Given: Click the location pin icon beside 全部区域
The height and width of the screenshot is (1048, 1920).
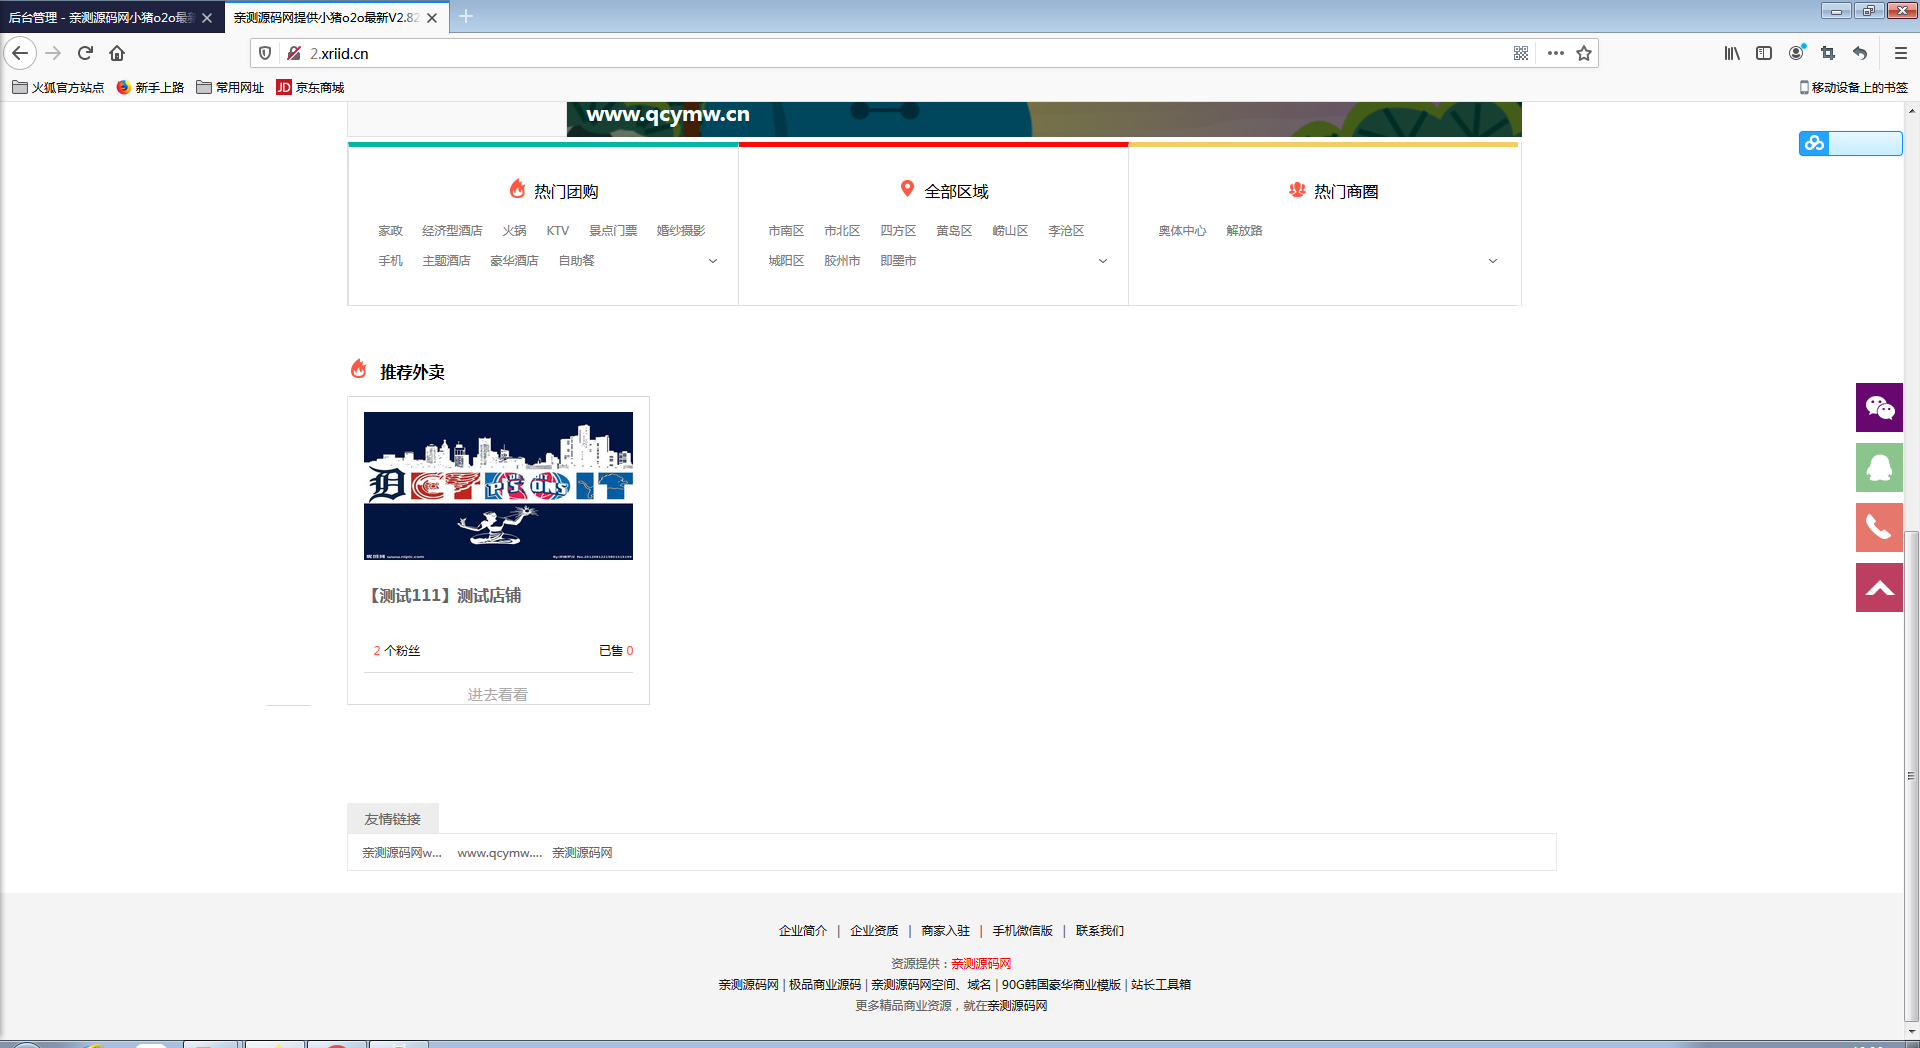Looking at the screenshot, I should 906,188.
